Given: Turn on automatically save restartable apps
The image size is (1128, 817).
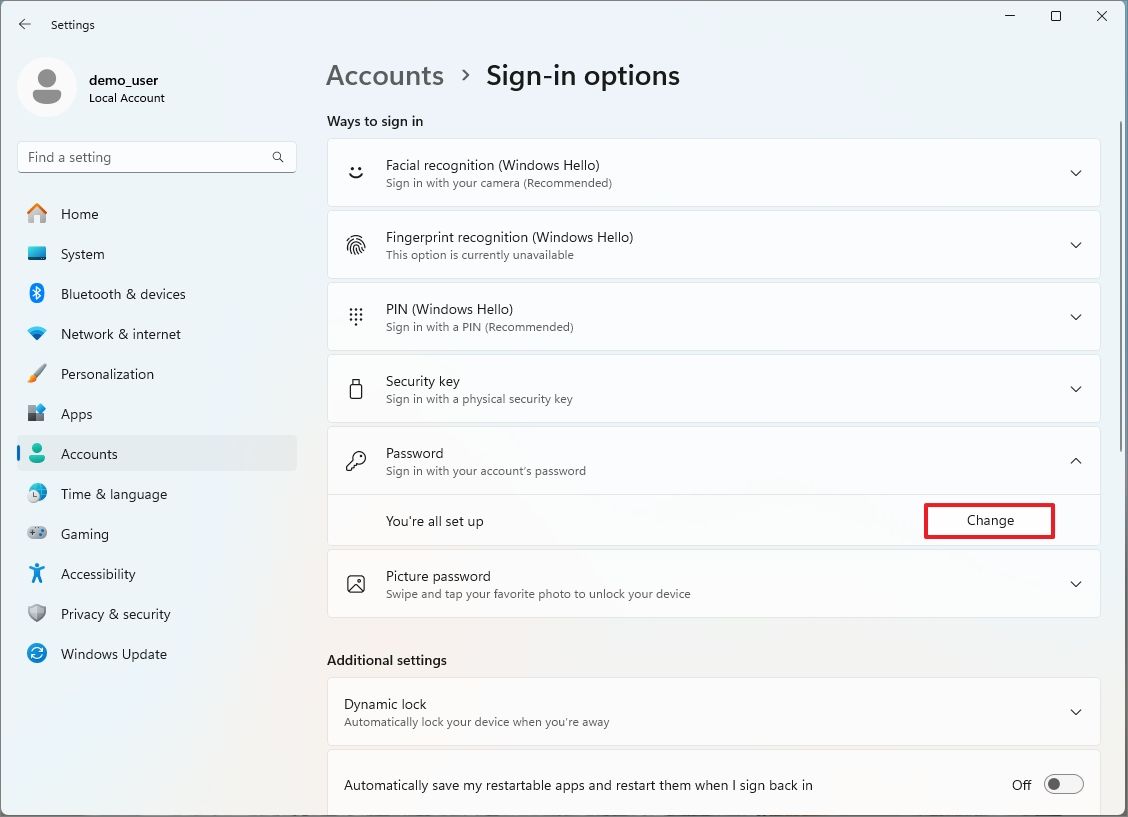Looking at the screenshot, I should pos(1063,784).
